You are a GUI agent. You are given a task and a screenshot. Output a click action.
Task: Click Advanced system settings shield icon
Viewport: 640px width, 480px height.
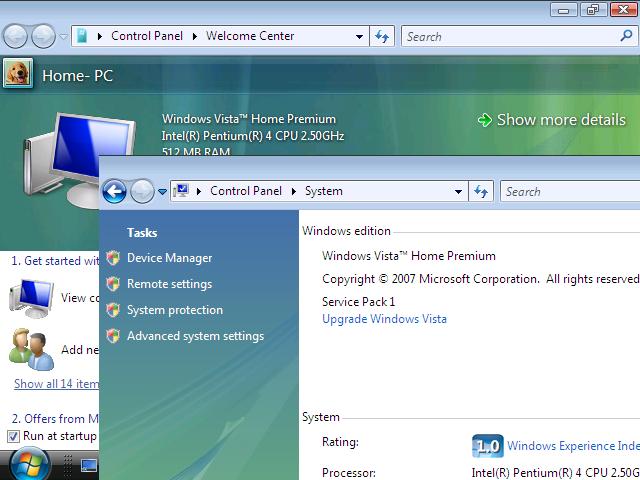[x=113, y=336]
